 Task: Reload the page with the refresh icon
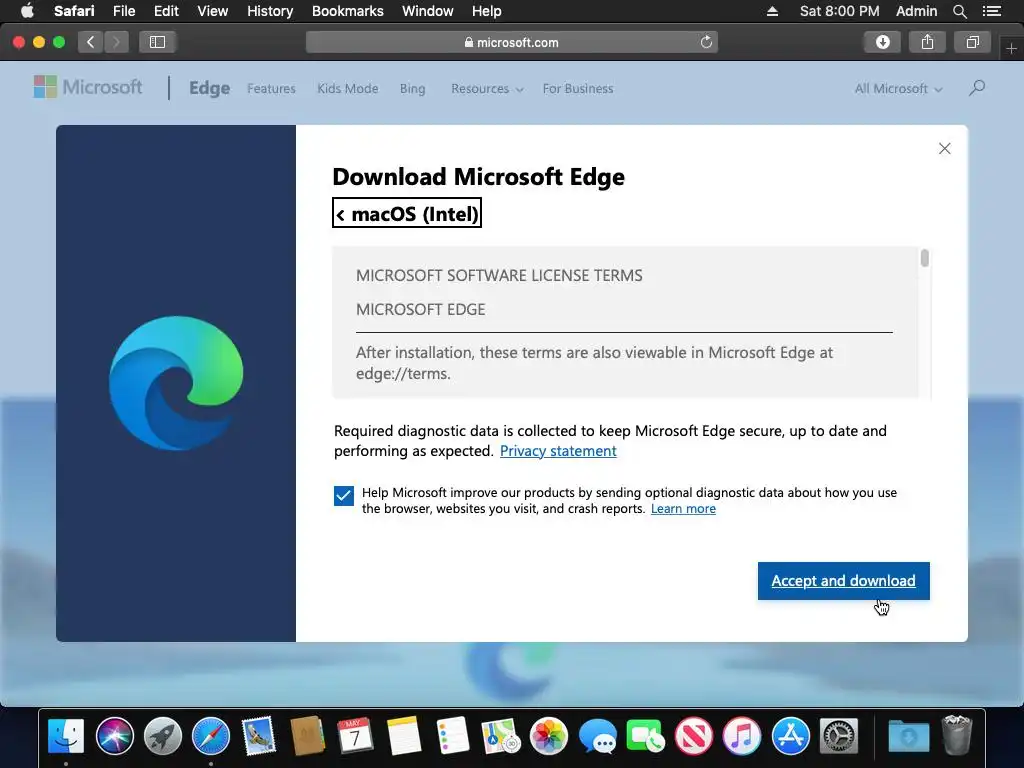[x=706, y=42]
